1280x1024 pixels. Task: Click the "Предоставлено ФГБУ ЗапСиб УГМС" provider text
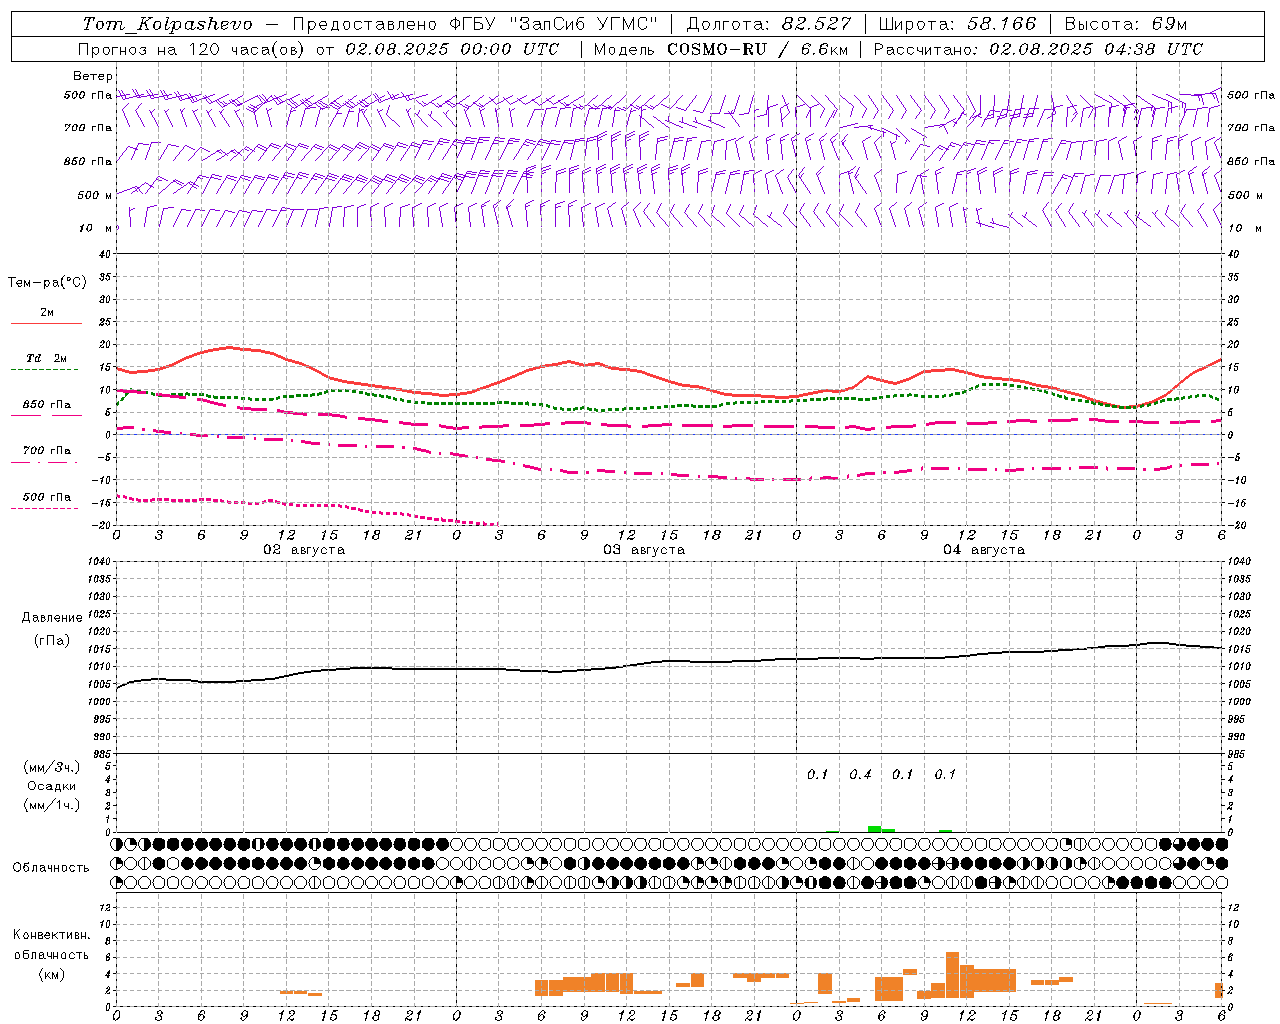click(475, 24)
